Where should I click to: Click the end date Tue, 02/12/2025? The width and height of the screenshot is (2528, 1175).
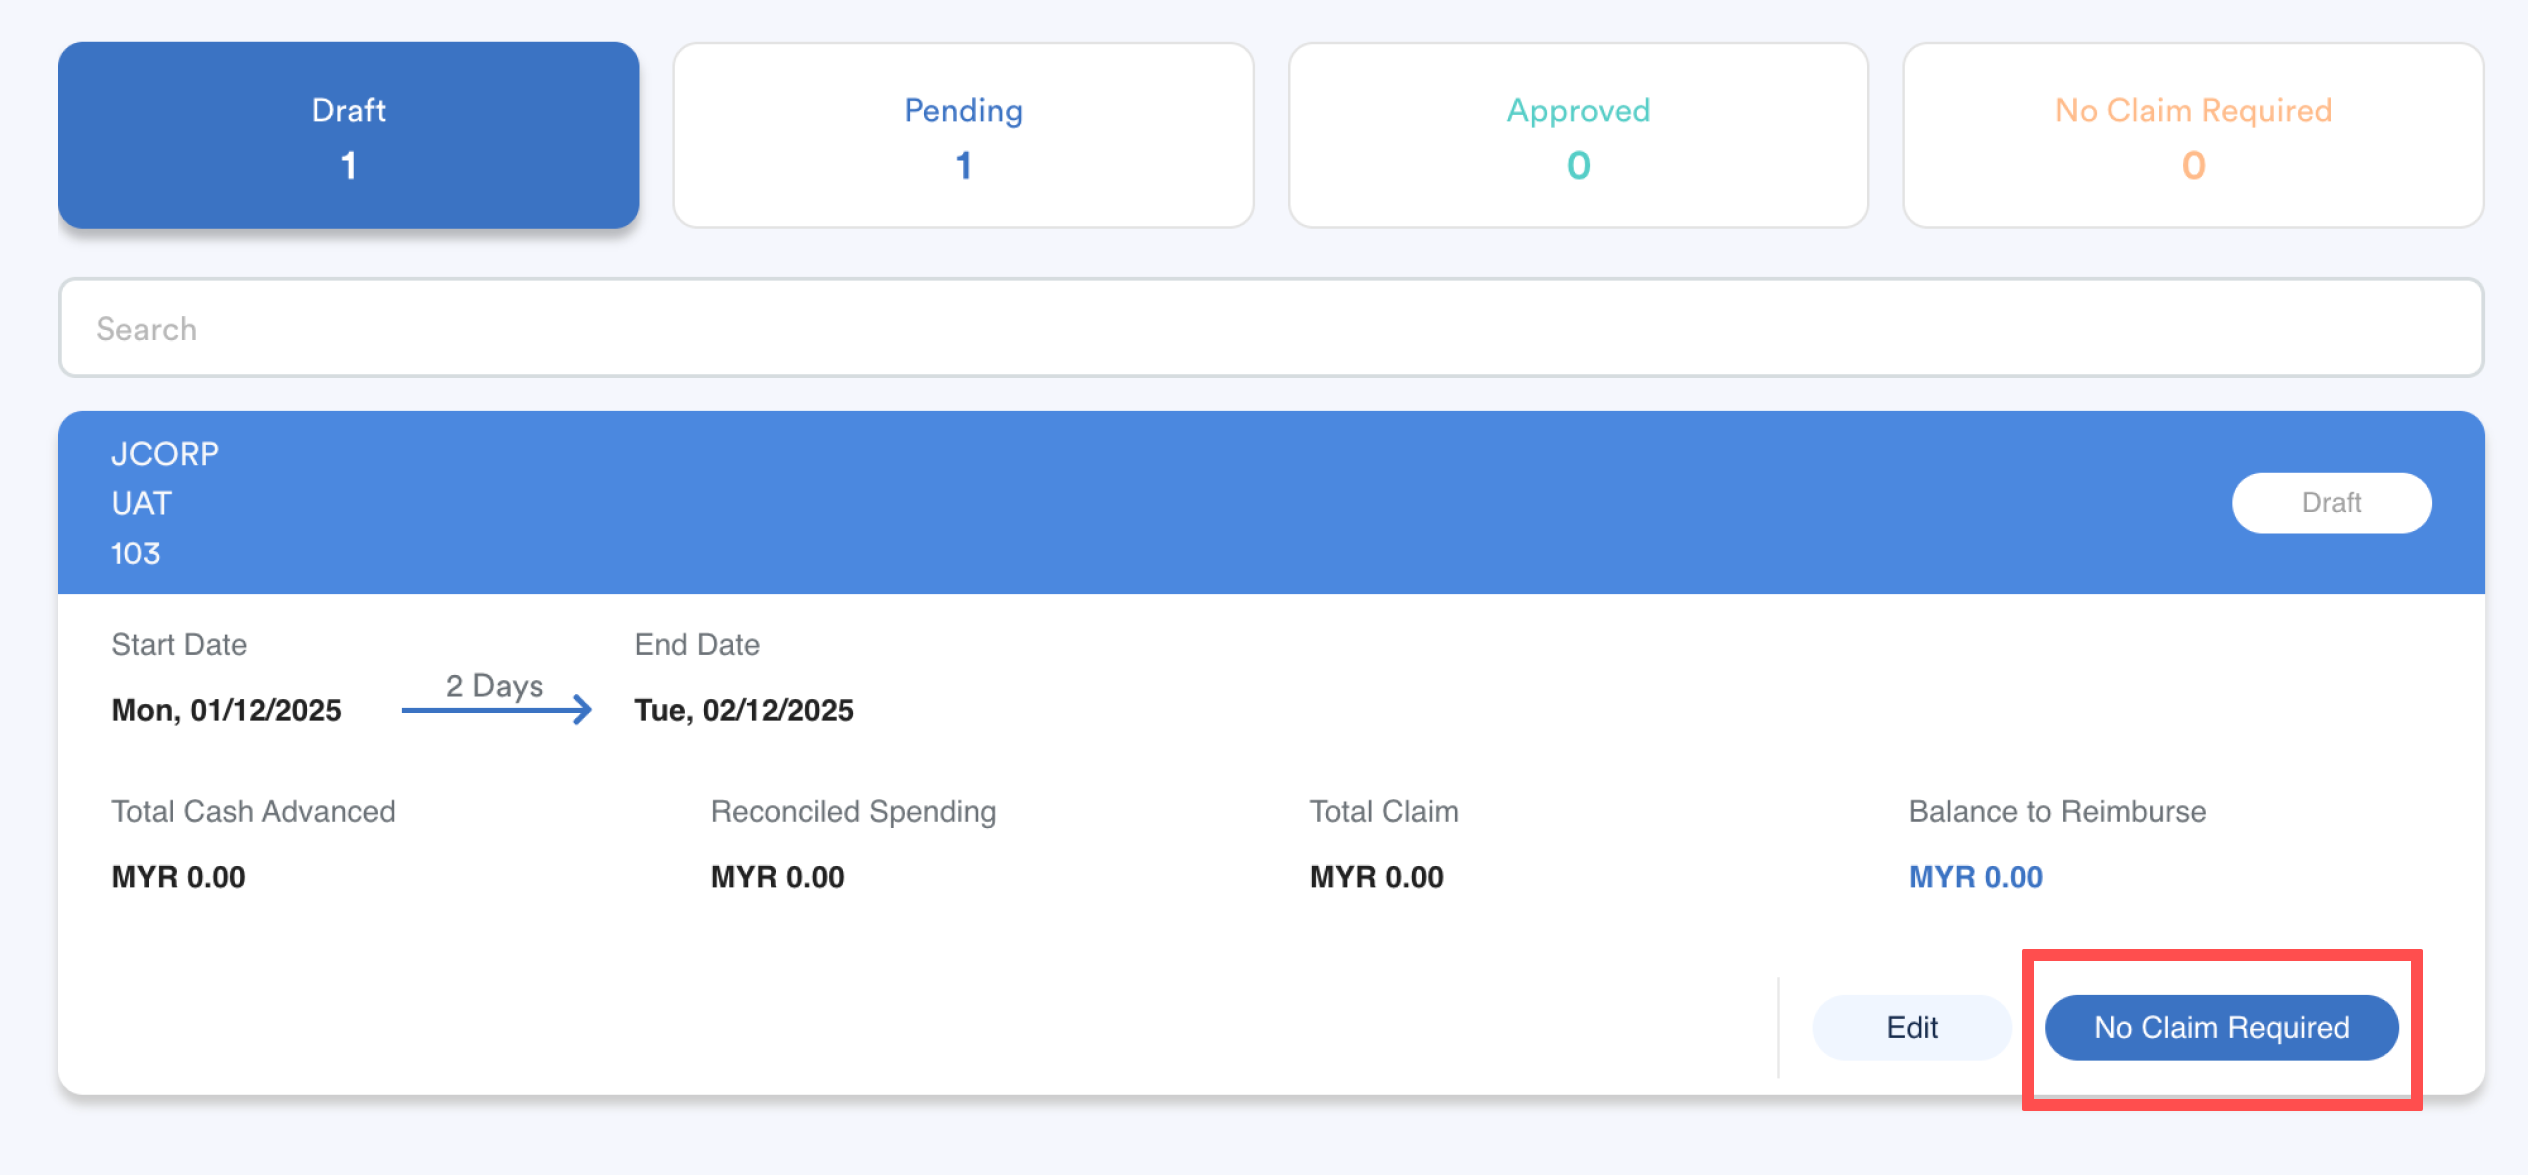[x=743, y=710]
